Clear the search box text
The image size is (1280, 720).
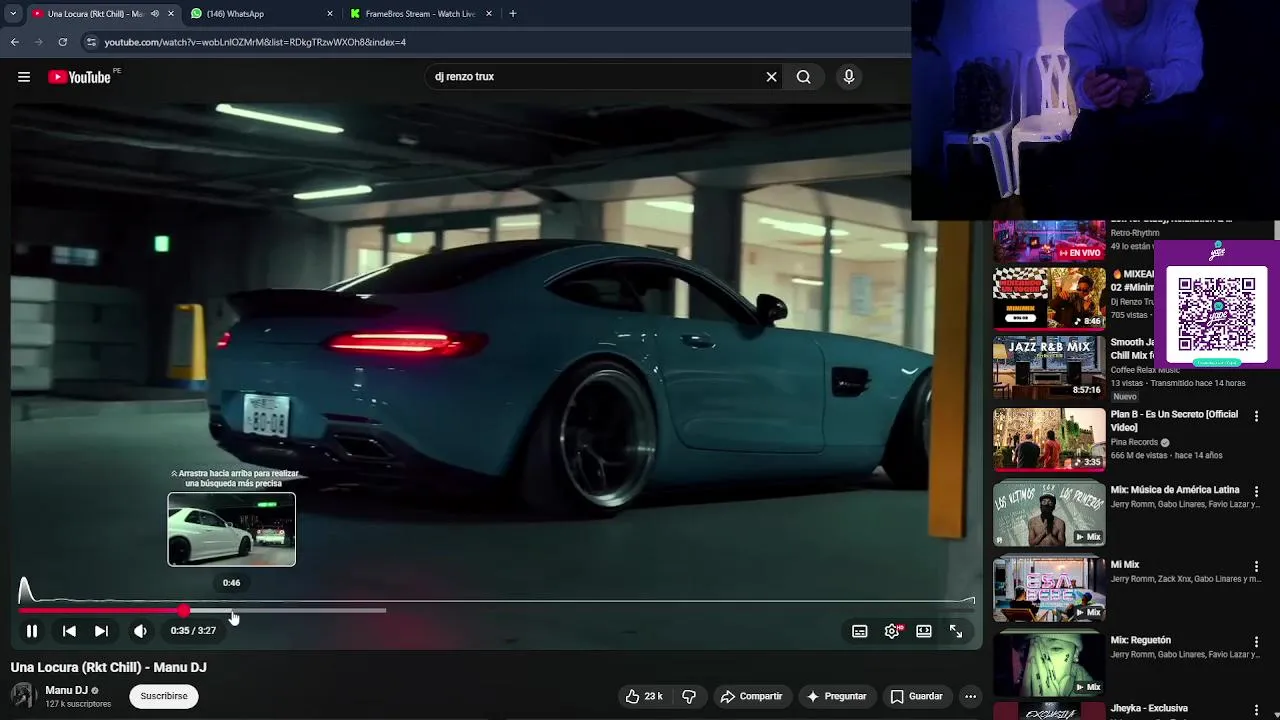point(771,77)
